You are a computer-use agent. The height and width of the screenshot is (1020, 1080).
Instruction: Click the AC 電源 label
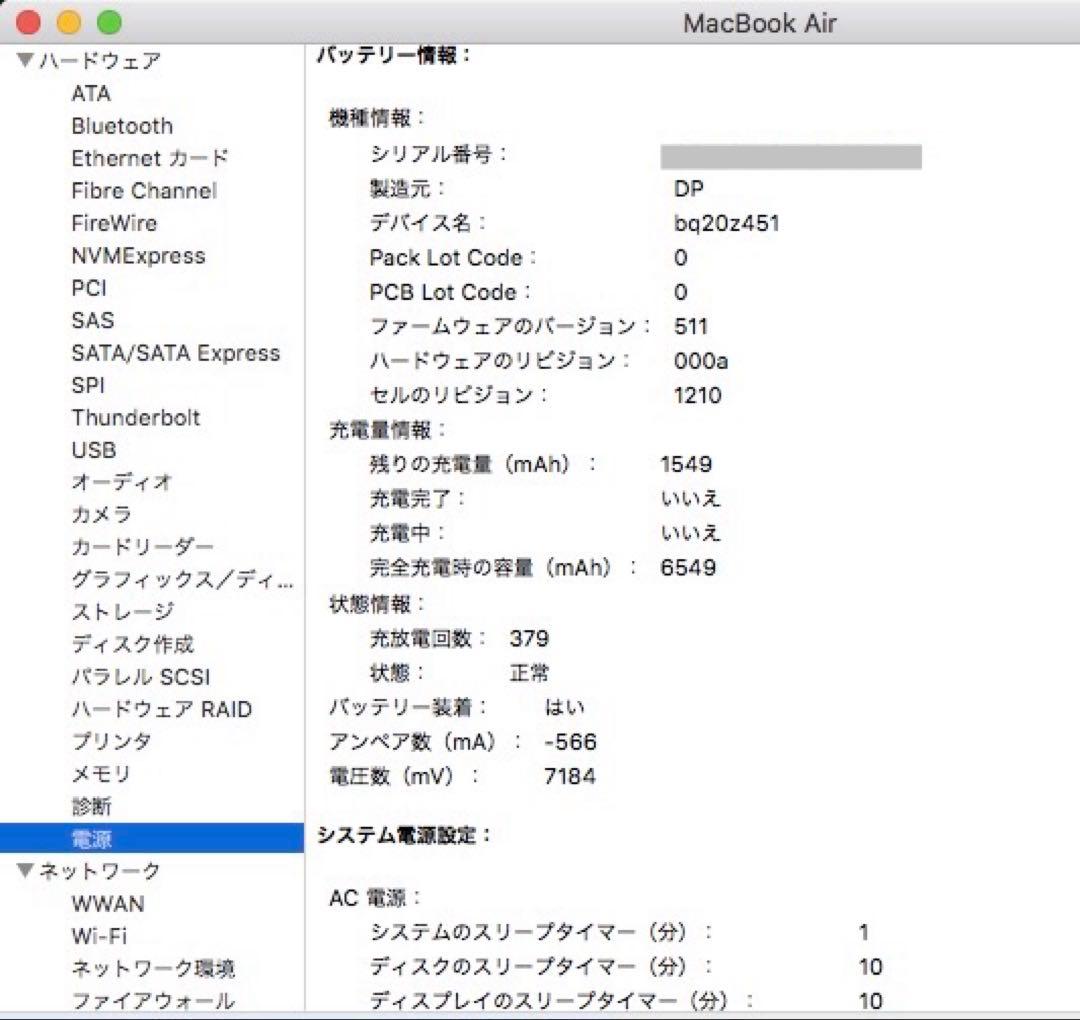(x=375, y=897)
